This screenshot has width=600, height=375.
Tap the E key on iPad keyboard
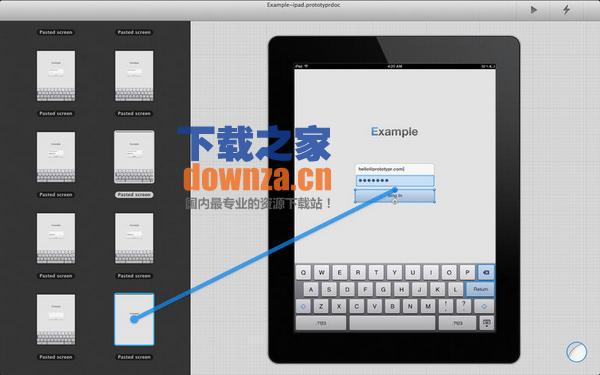[339, 272]
